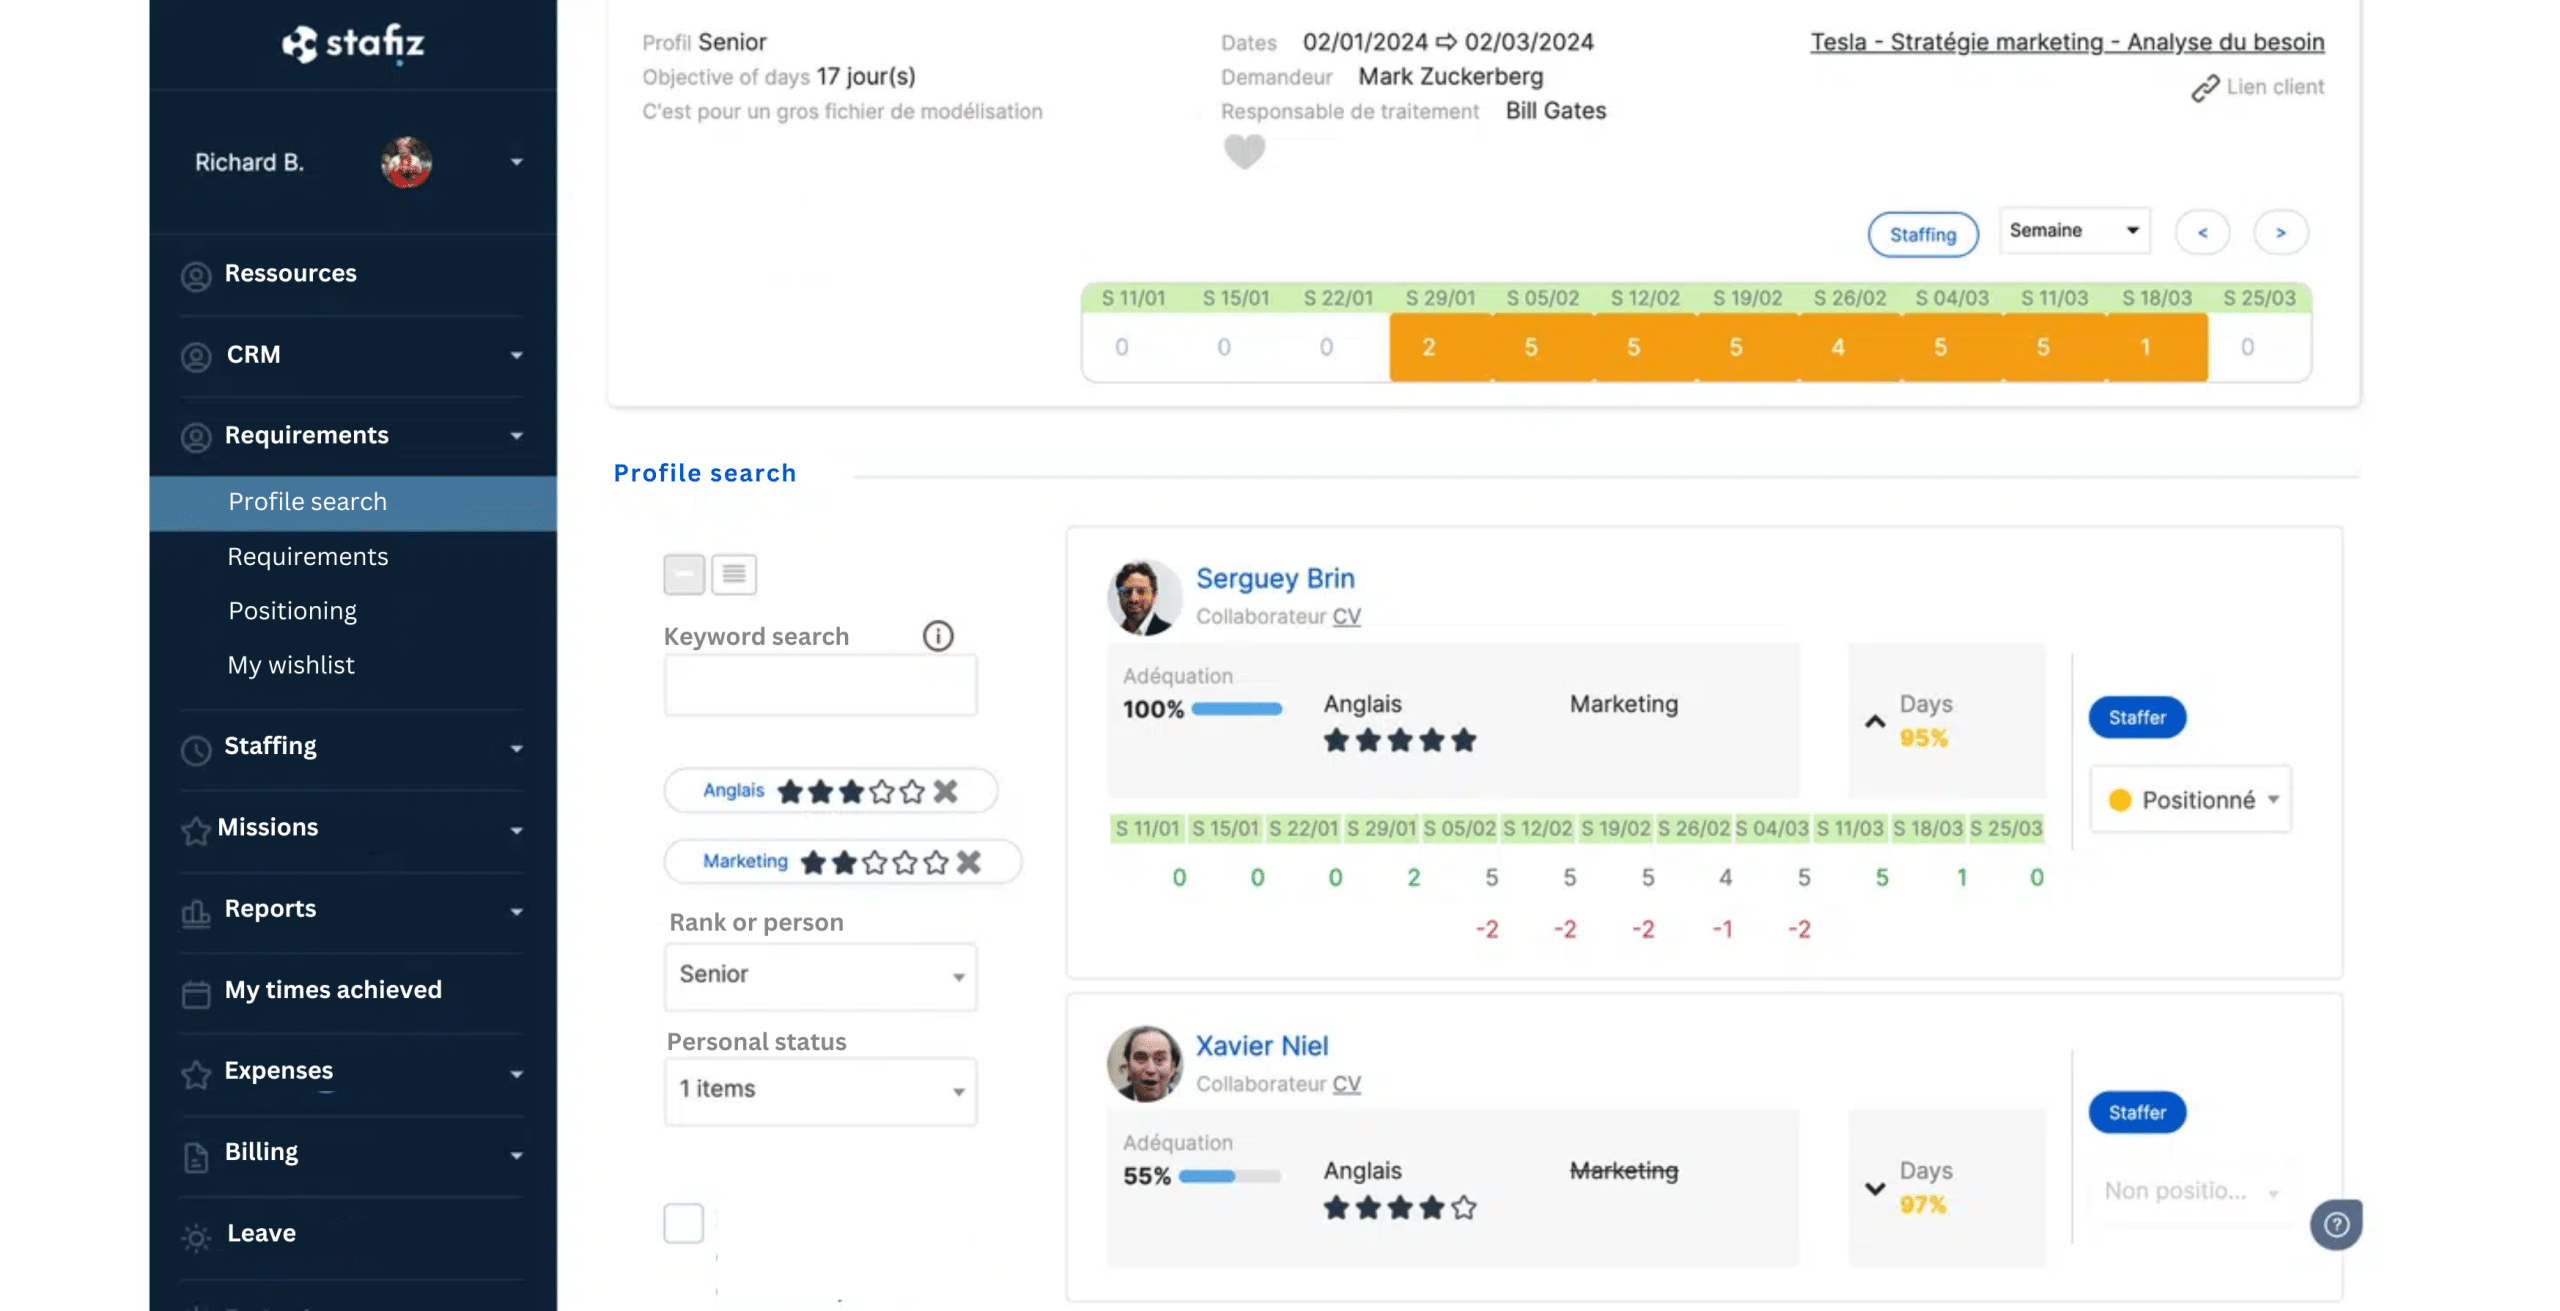The height and width of the screenshot is (1311, 2560).
Task: Open My wishlist menu item
Action: pos(291,665)
